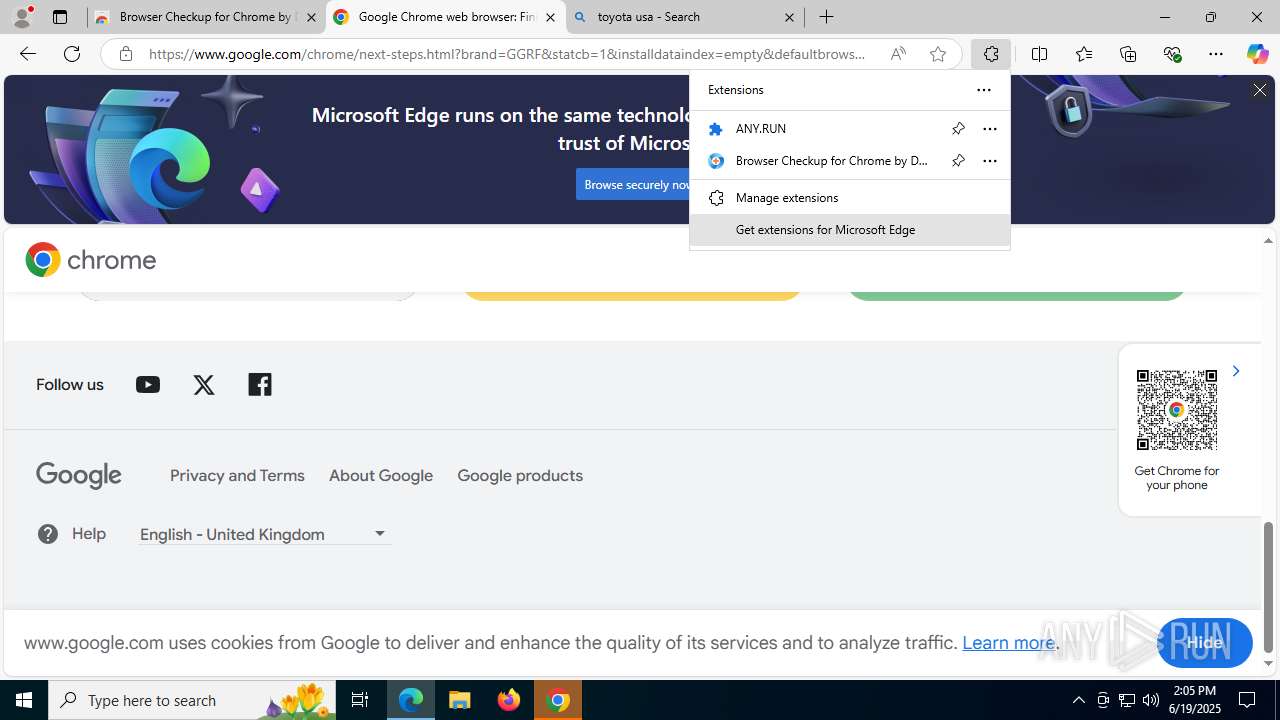Go back to previous page
The image size is (1280, 720).
coord(27,54)
